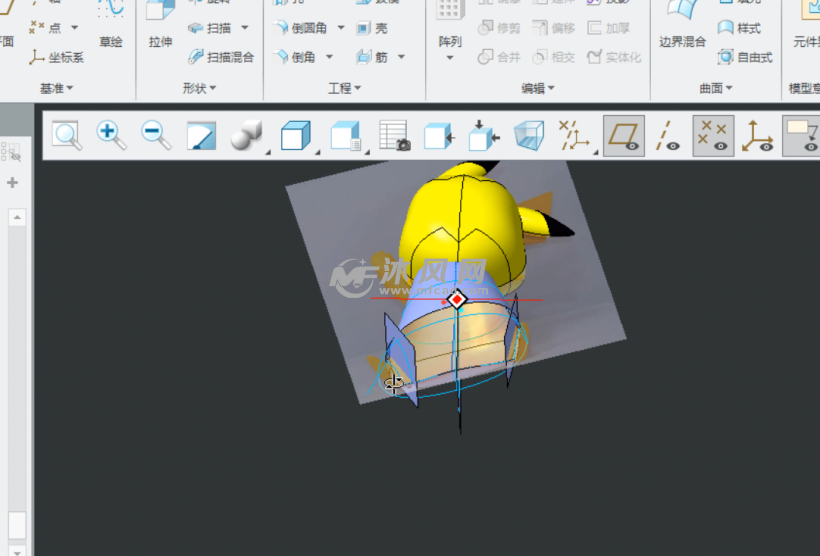Click the Repaint screen icon
Screen dimensions: 820x556
point(201,136)
